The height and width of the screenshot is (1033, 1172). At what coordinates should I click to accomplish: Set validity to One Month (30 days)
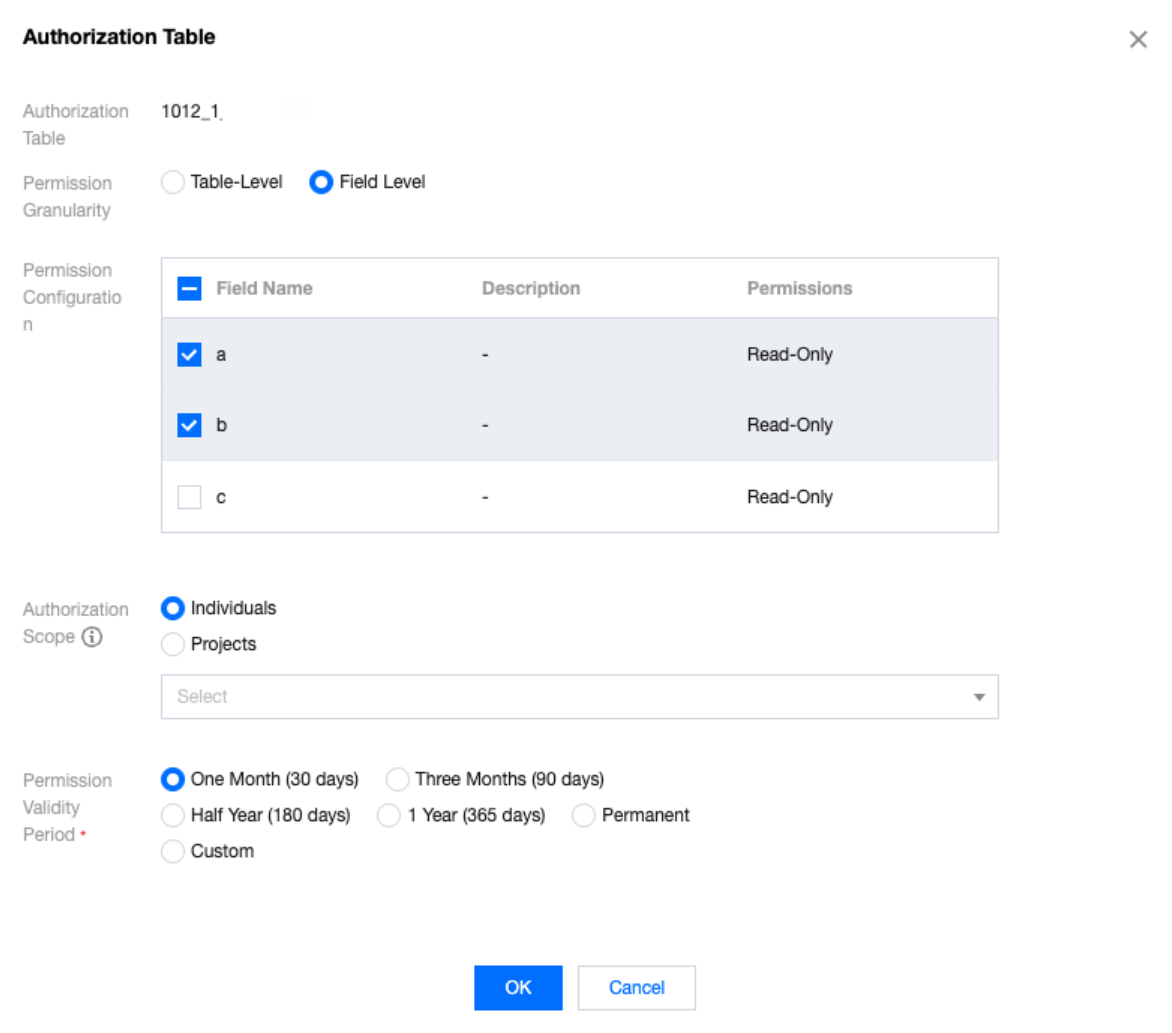(x=173, y=779)
